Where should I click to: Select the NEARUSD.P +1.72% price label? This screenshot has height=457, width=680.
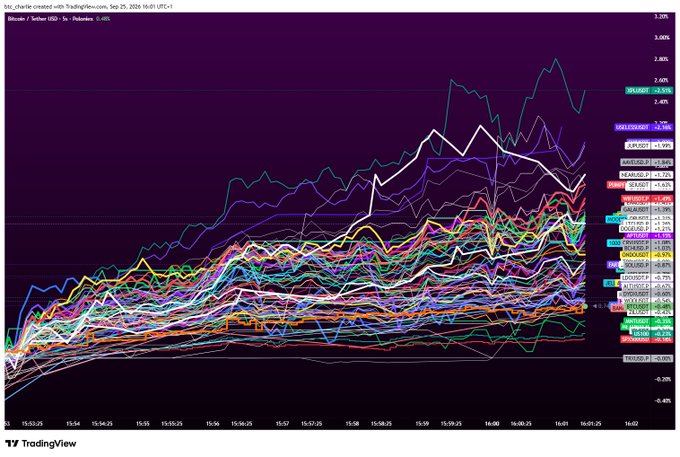pos(646,175)
